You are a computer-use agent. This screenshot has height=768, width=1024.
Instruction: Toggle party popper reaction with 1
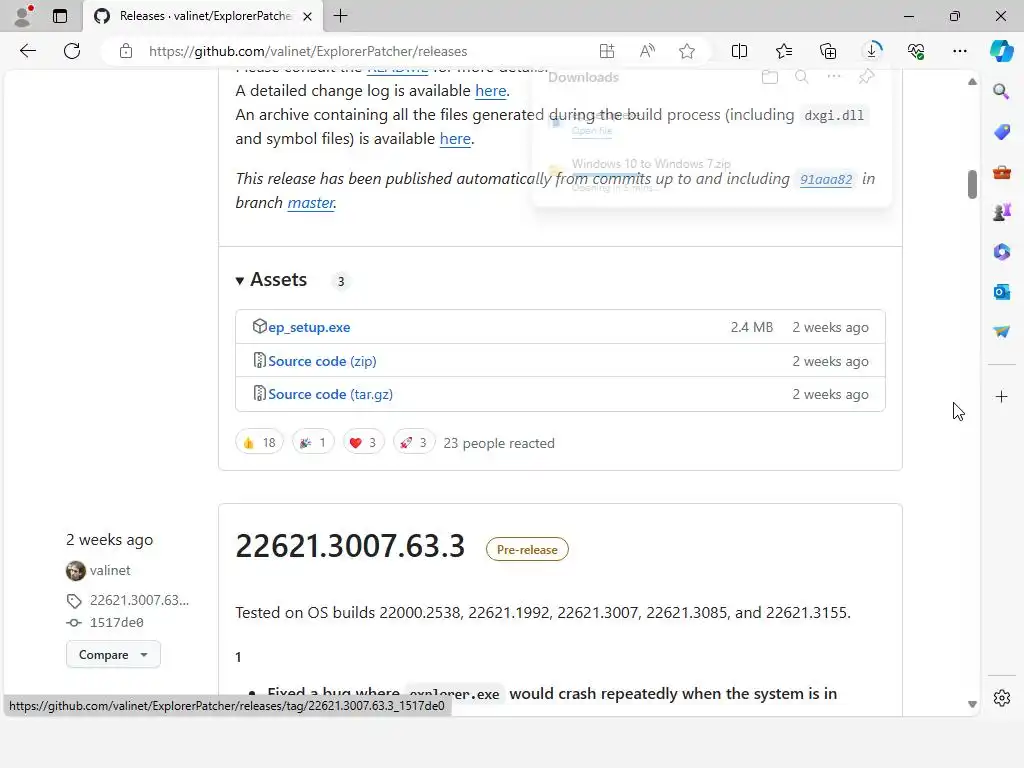pyautogui.click(x=313, y=443)
